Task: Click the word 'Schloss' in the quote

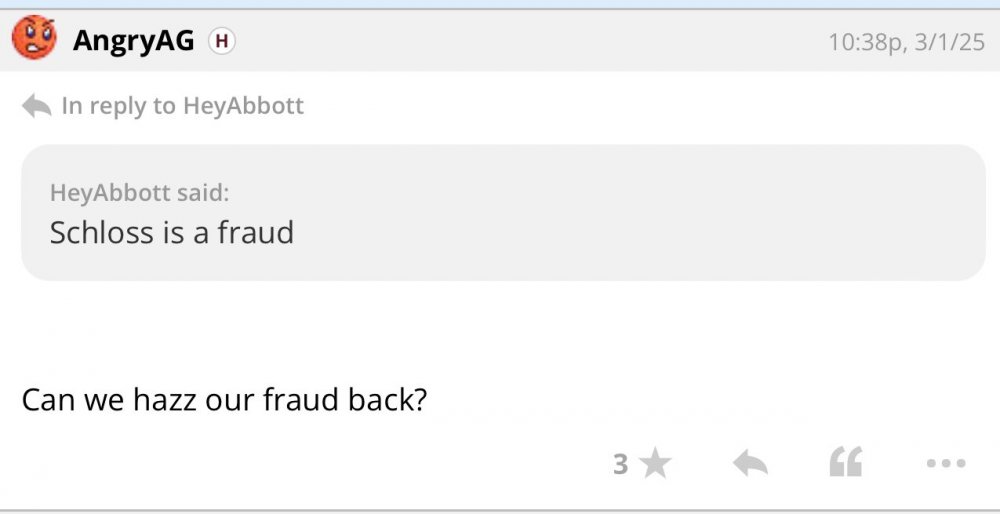Action: pos(90,233)
